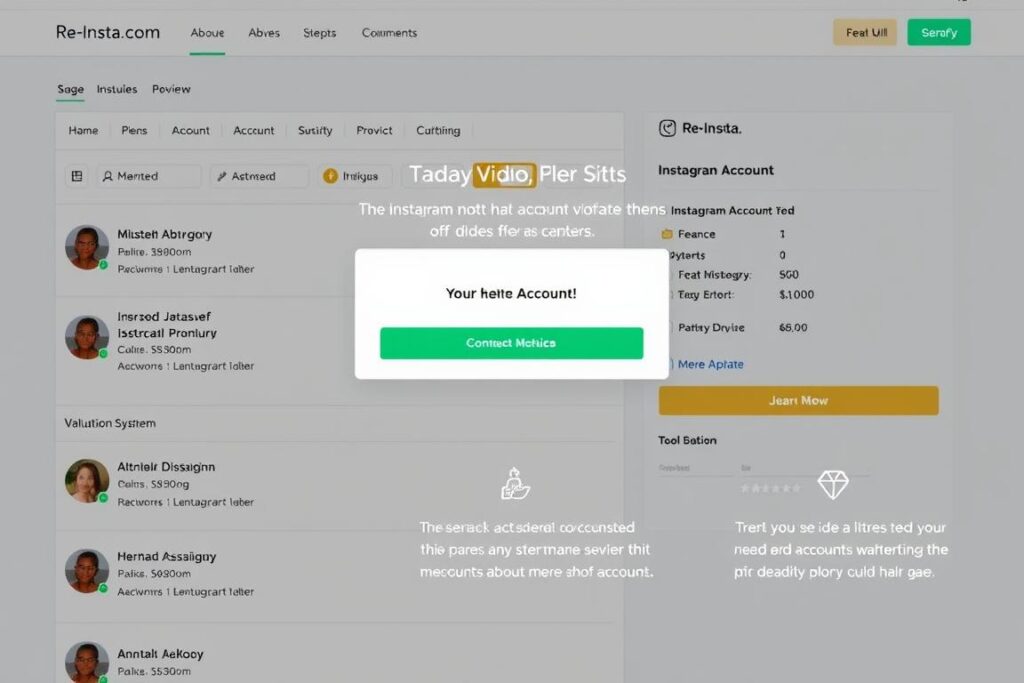
Task: Select Plens in the sub-navigation bar
Action: point(134,130)
